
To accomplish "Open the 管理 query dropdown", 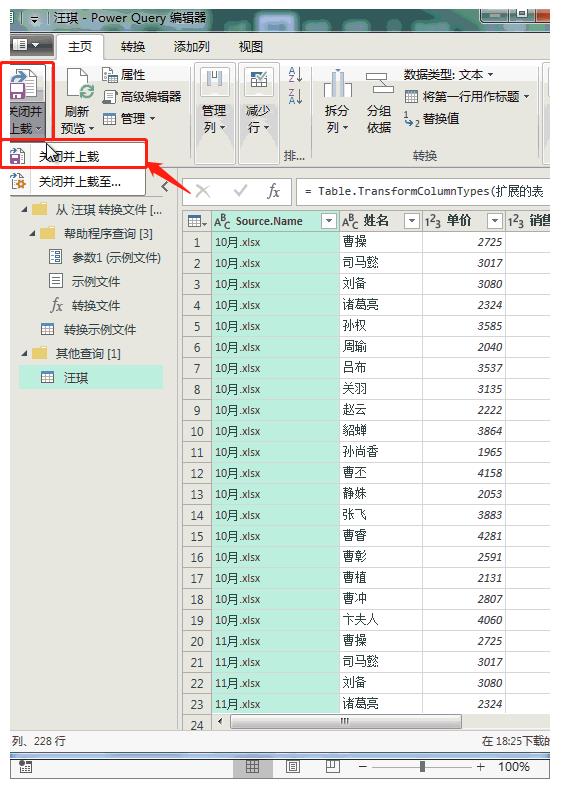I will click(x=129, y=119).
